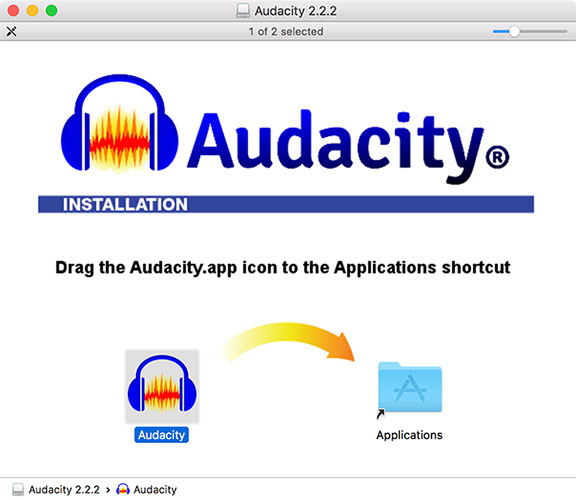Minimize the window with the yellow button

point(32,10)
